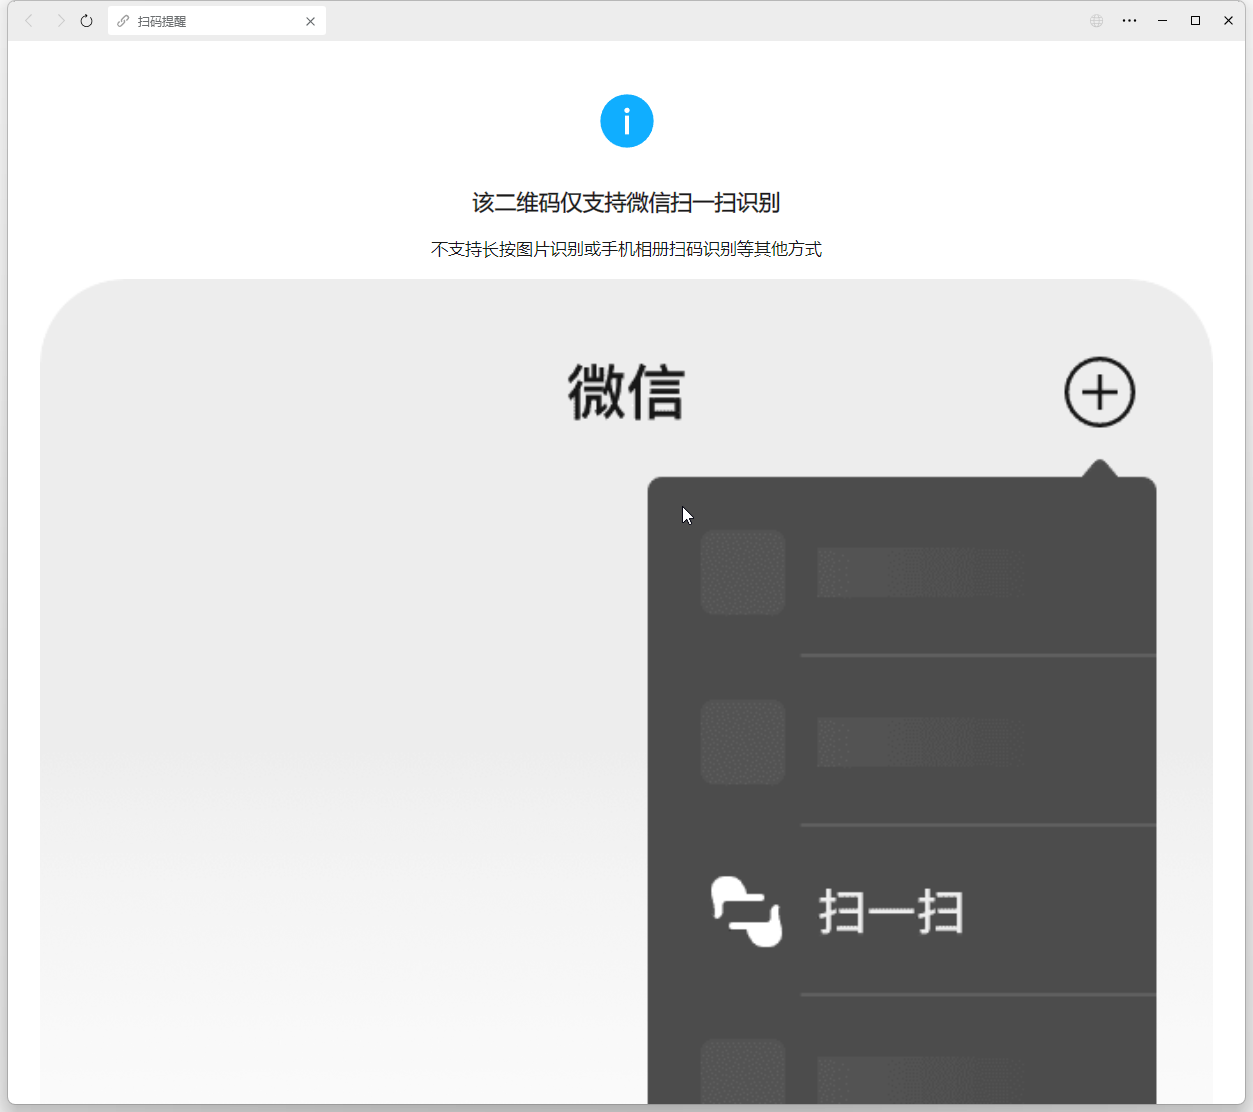Click the link icon in the tab
Screen dimensions: 1253x1112
pyautogui.click(x=123, y=21)
